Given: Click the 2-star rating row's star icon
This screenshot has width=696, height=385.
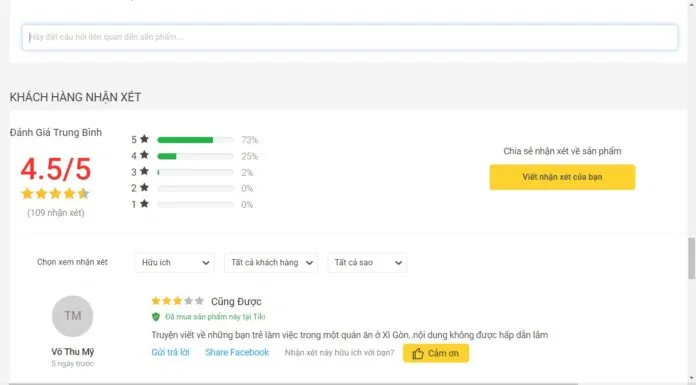Looking at the screenshot, I should click(x=144, y=187).
